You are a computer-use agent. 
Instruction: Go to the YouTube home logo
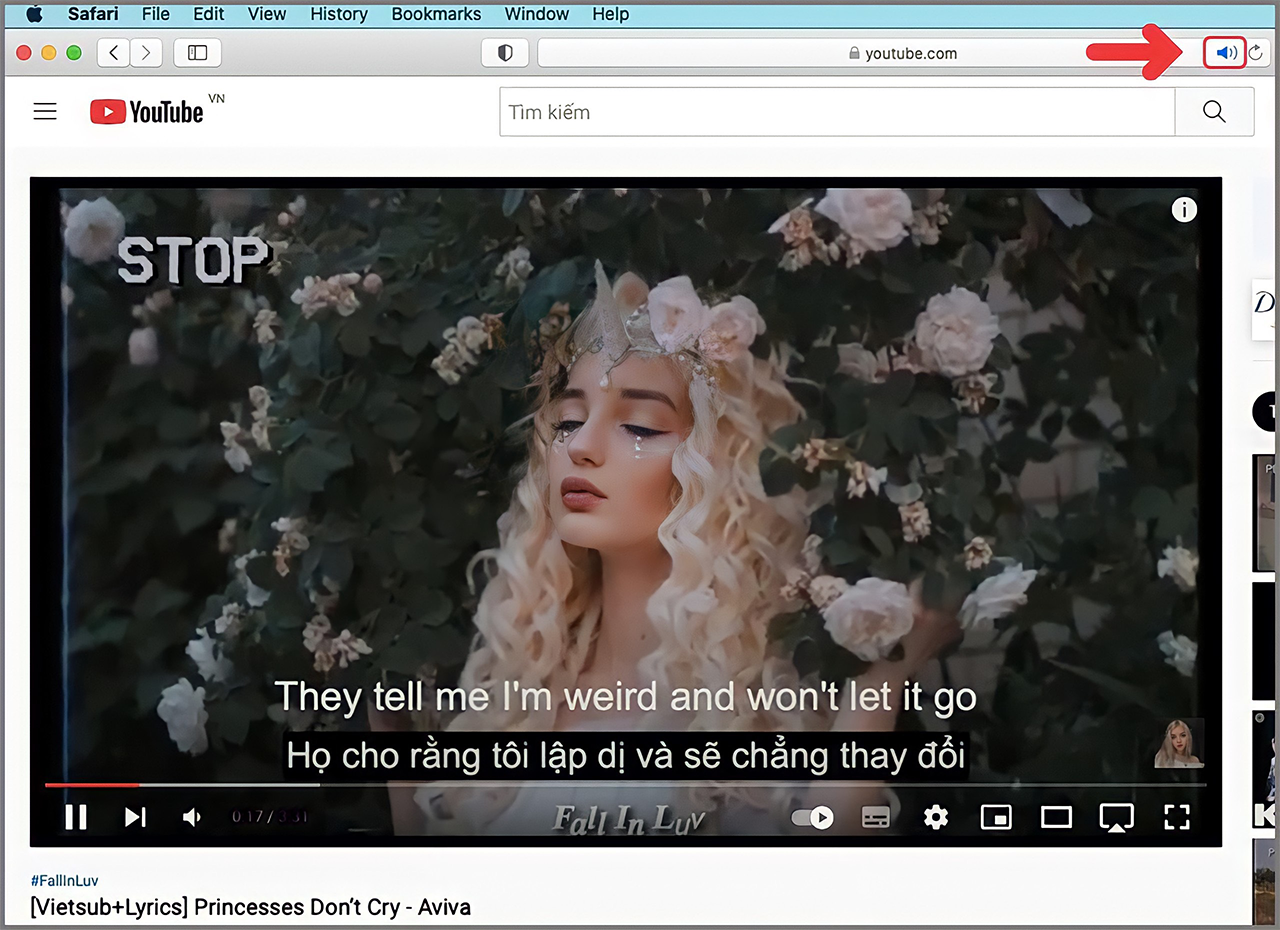point(147,112)
